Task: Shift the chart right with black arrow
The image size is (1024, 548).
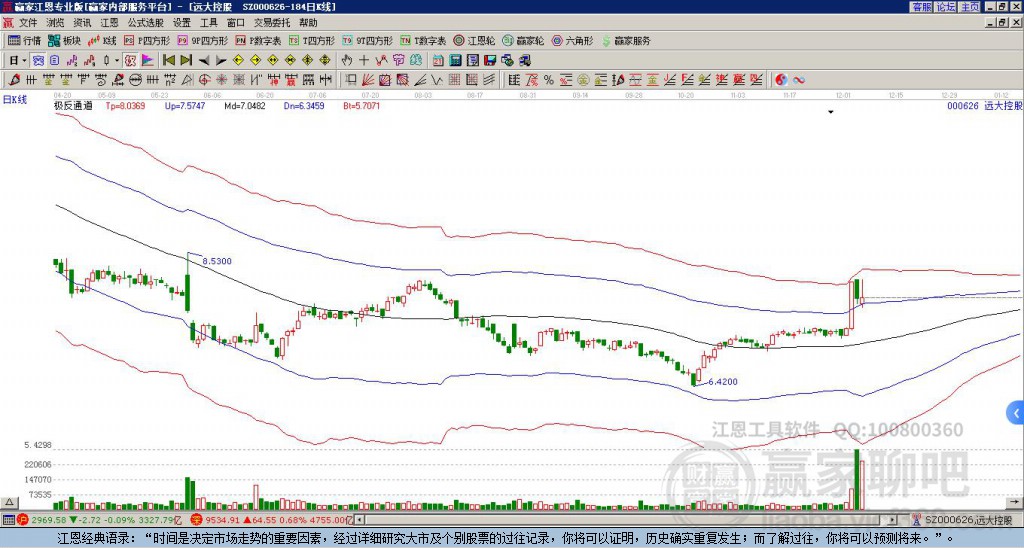Action: pyautogui.click(x=221, y=61)
